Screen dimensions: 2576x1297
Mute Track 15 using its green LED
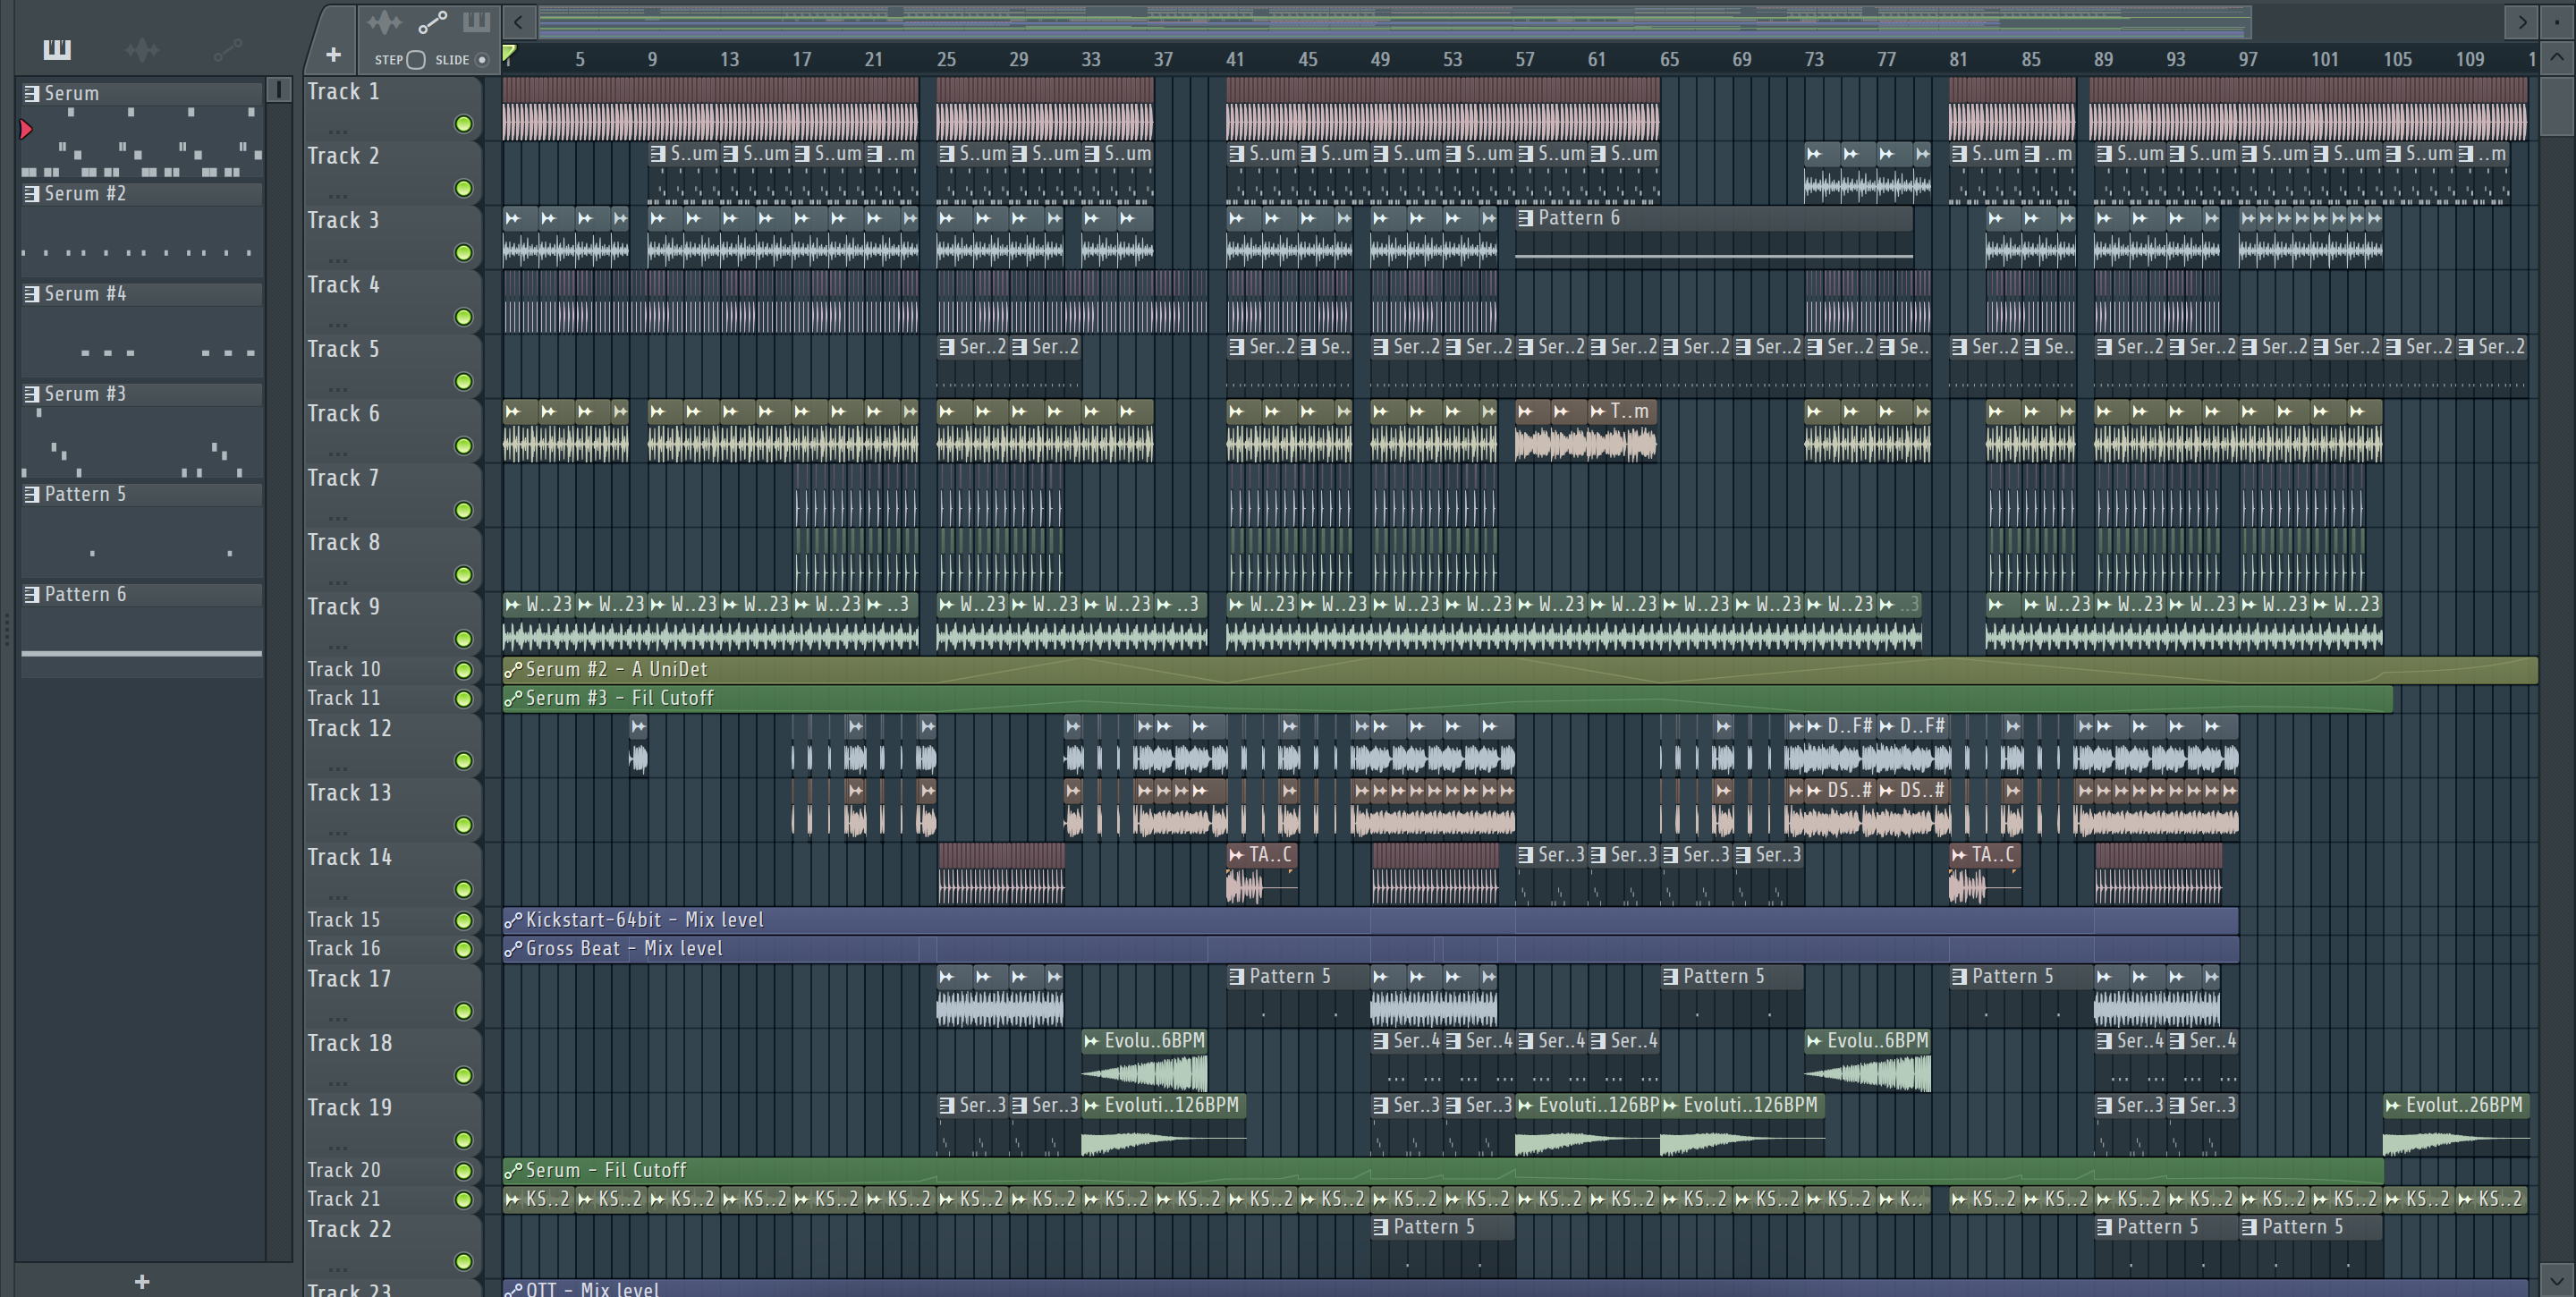pyautogui.click(x=463, y=920)
